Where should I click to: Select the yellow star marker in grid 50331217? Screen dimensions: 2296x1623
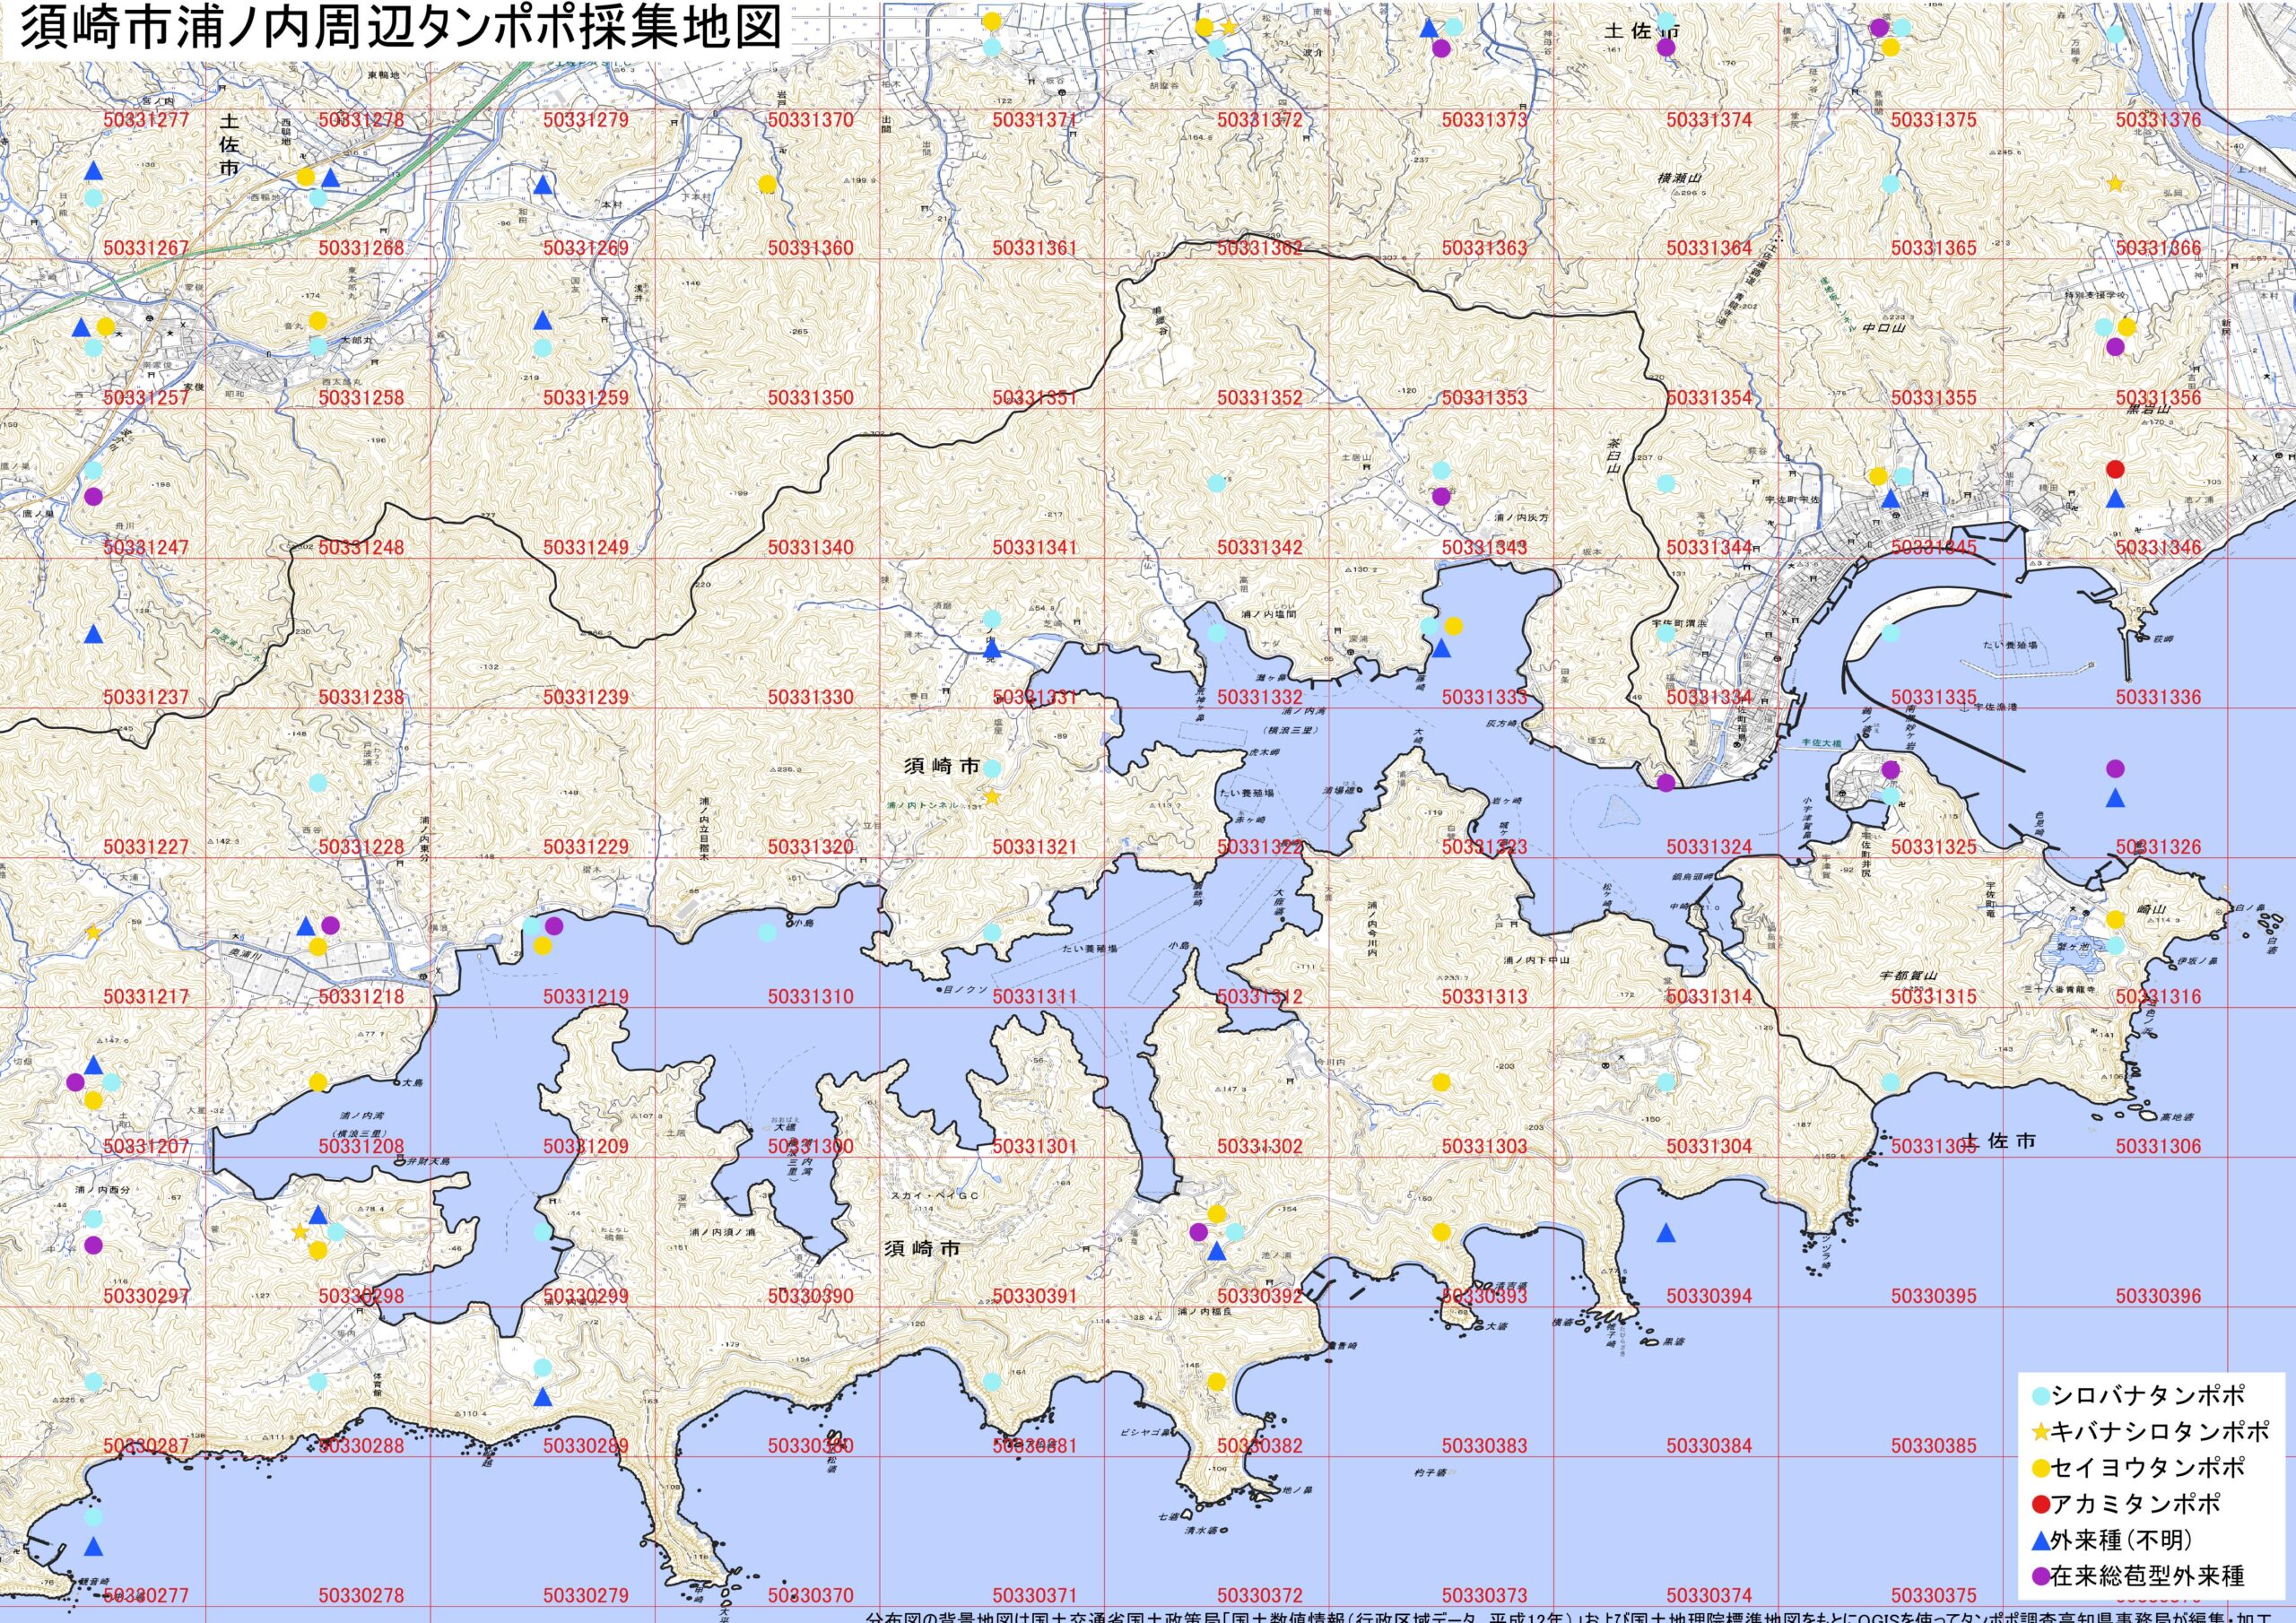coord(93,932)
